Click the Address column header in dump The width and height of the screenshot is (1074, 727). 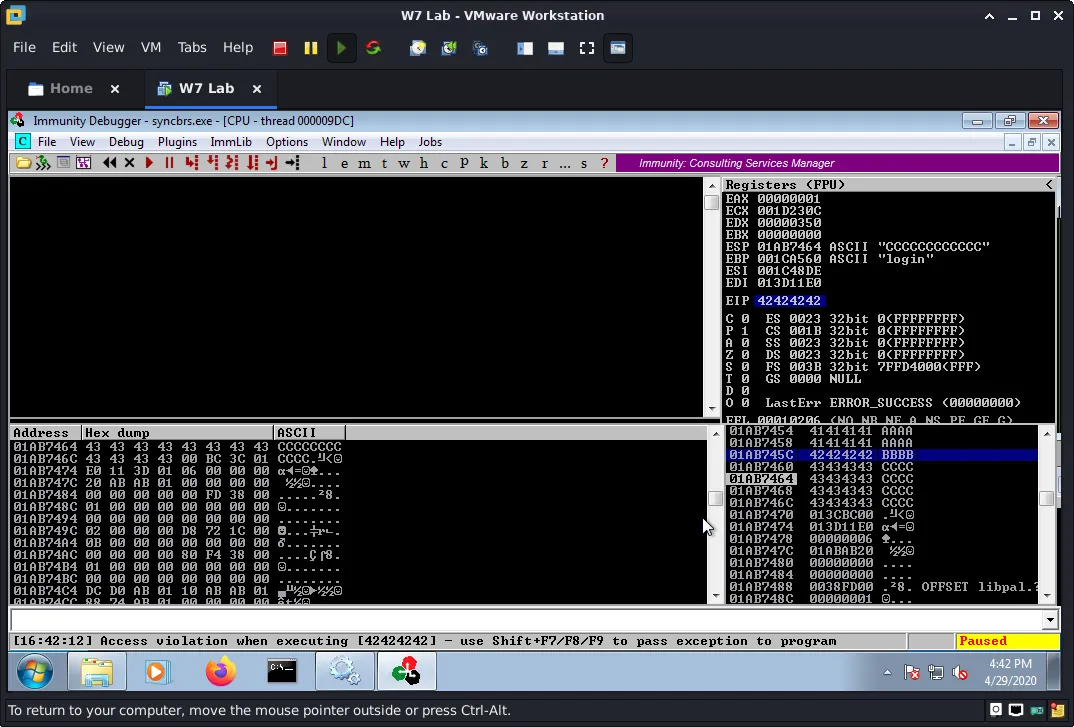[46, 432]
